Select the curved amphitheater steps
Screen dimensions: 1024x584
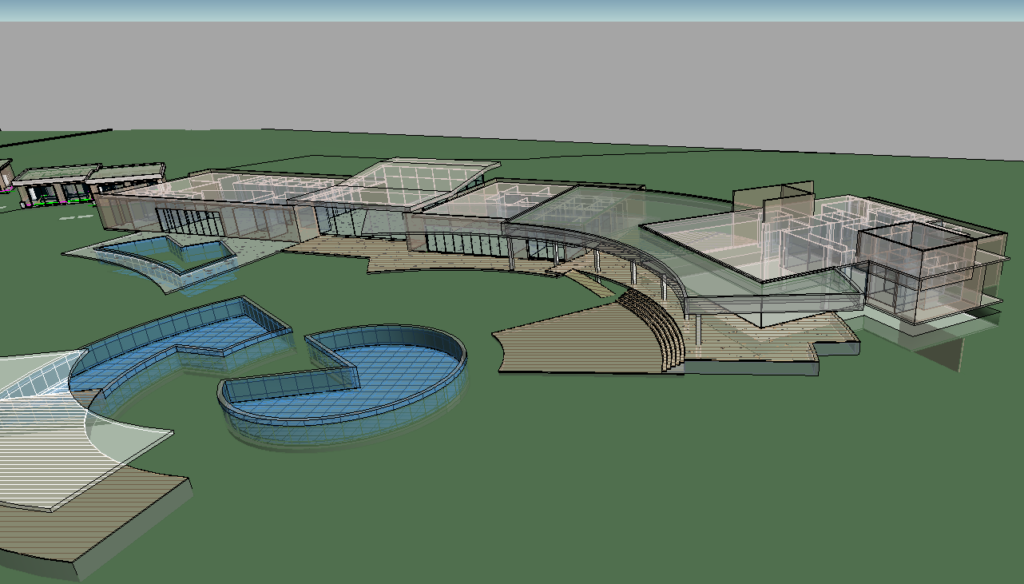tap(652, 330)
